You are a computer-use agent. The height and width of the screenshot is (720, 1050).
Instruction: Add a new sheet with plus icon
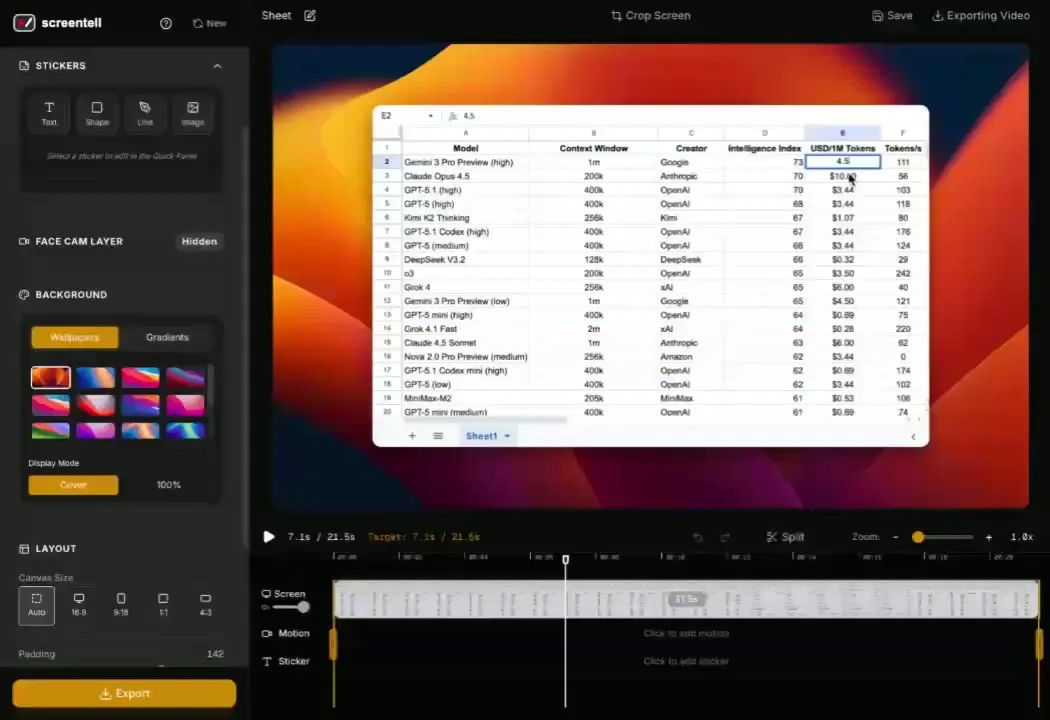point(412,436)
